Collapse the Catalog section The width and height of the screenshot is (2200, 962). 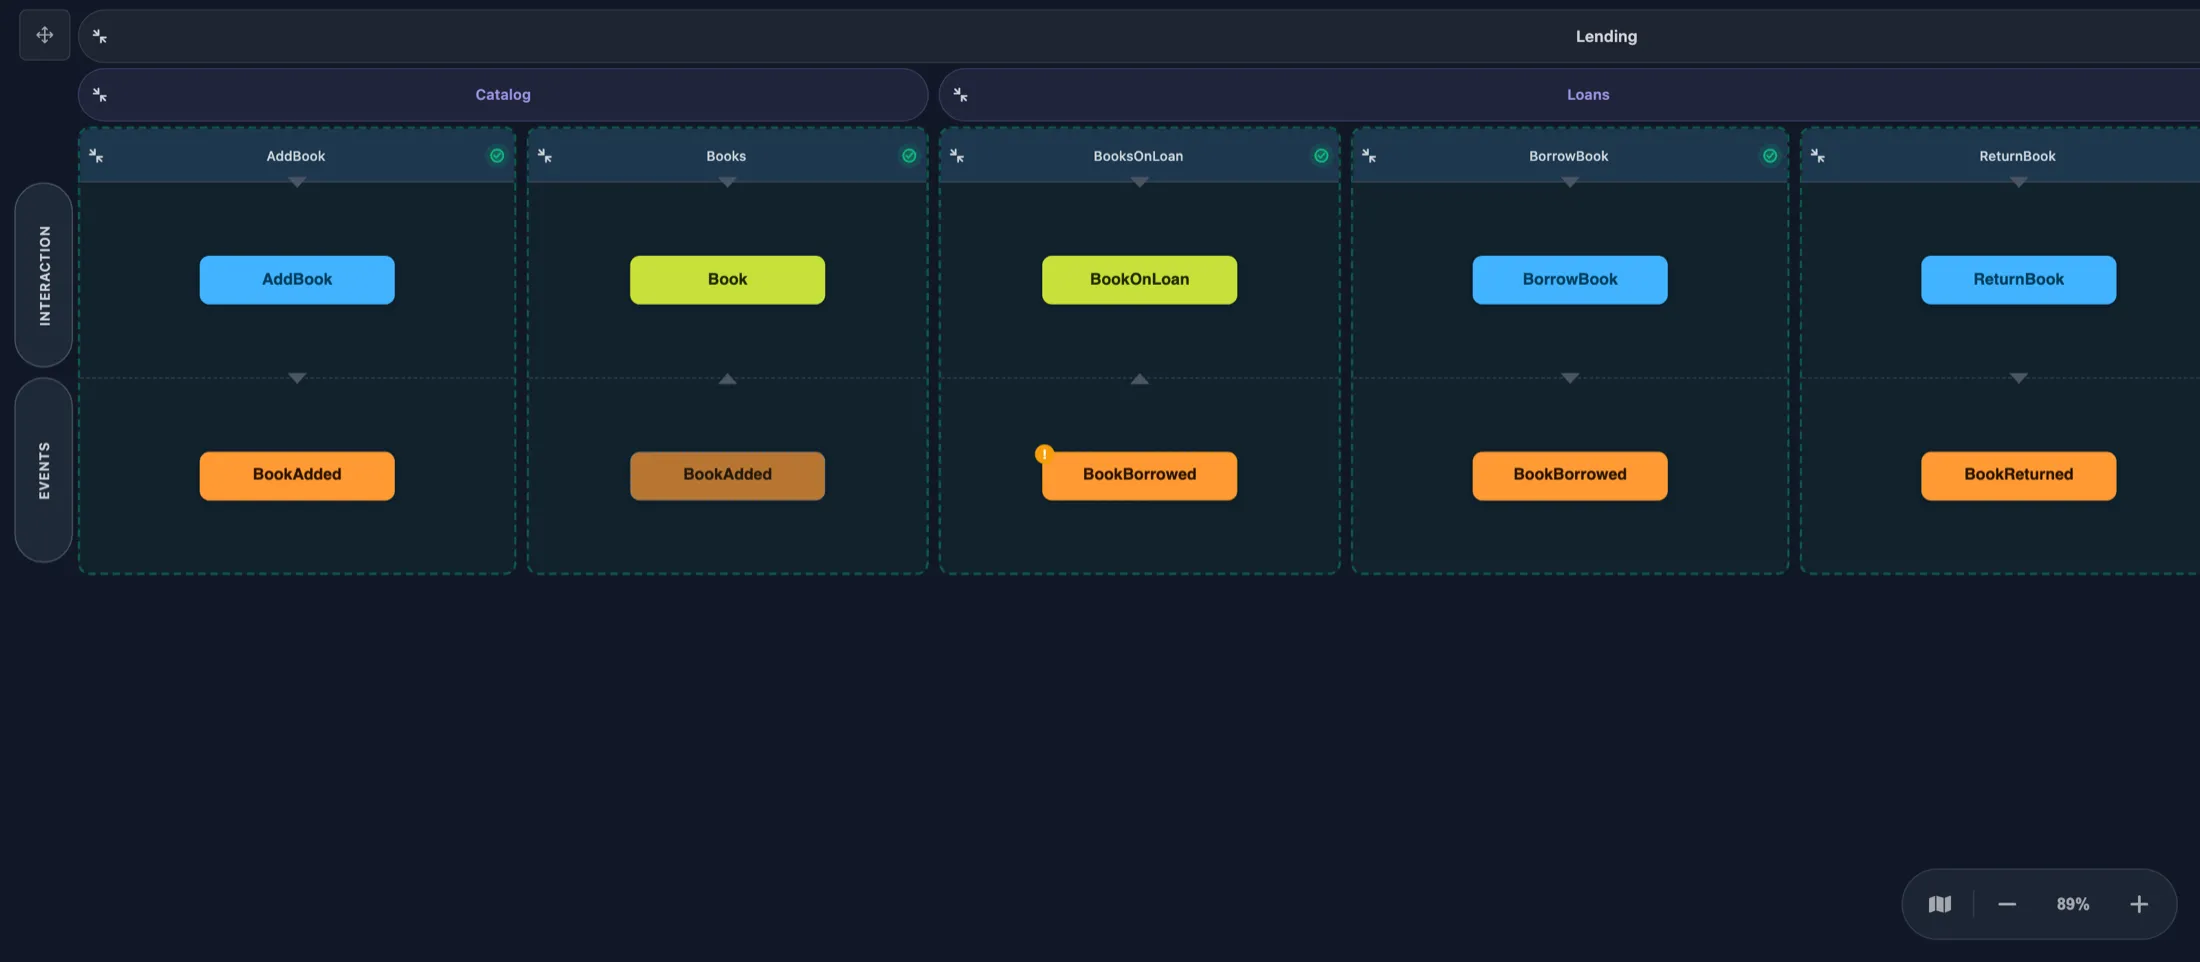(x=100, y=95)
